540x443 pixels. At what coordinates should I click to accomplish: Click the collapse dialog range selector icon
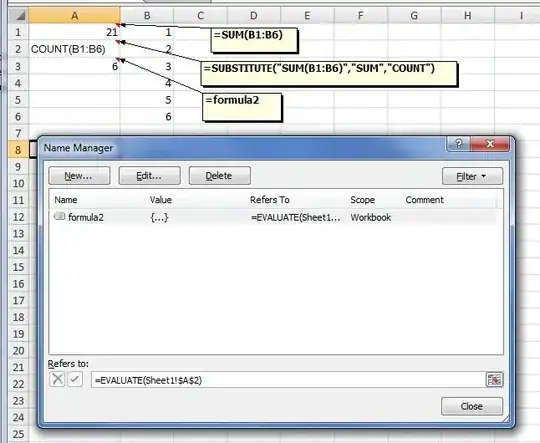(x=494, y=380)
